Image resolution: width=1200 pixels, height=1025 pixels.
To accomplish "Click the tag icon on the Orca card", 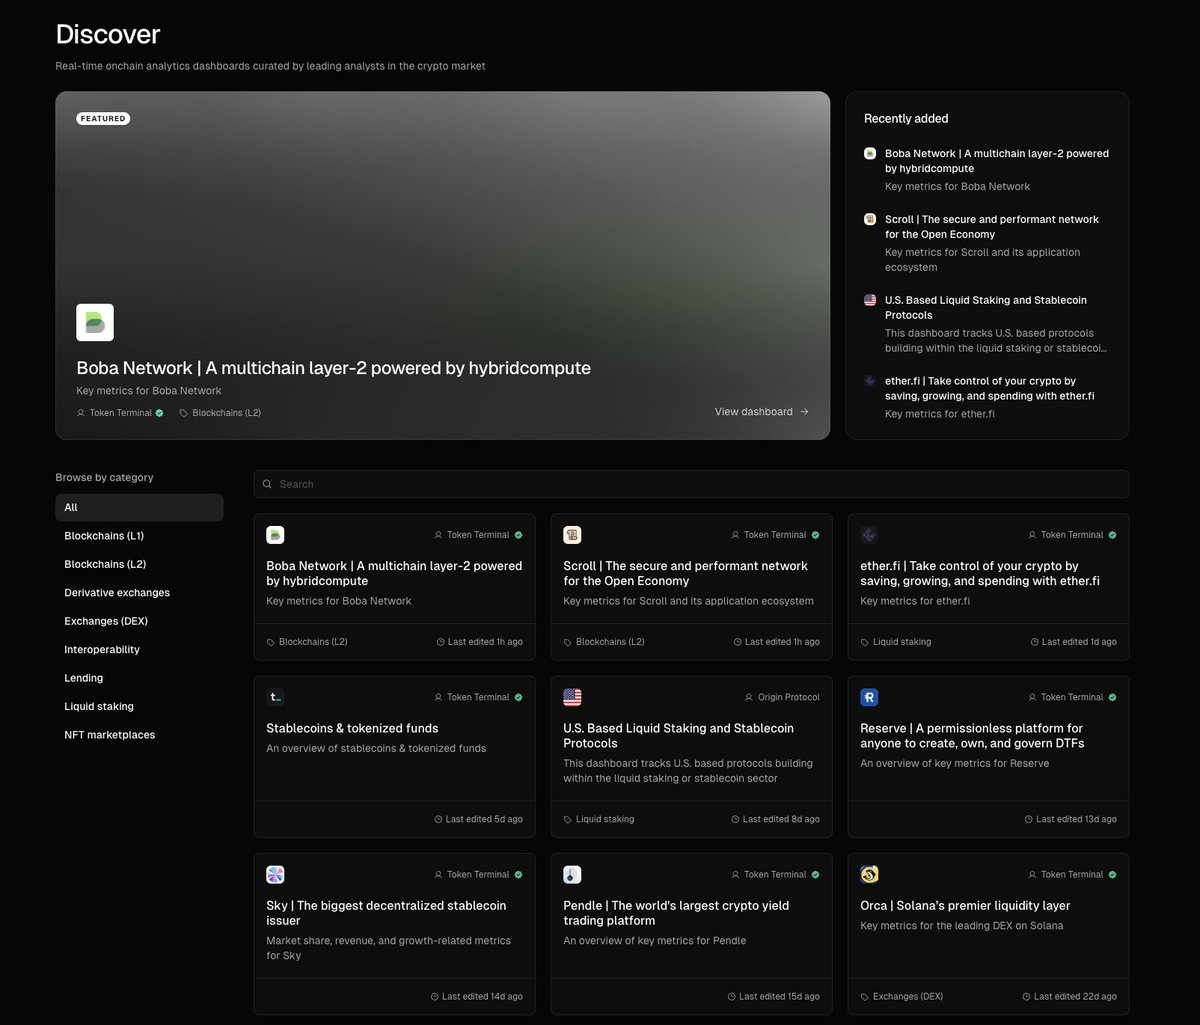I will (x=865, y=997).
